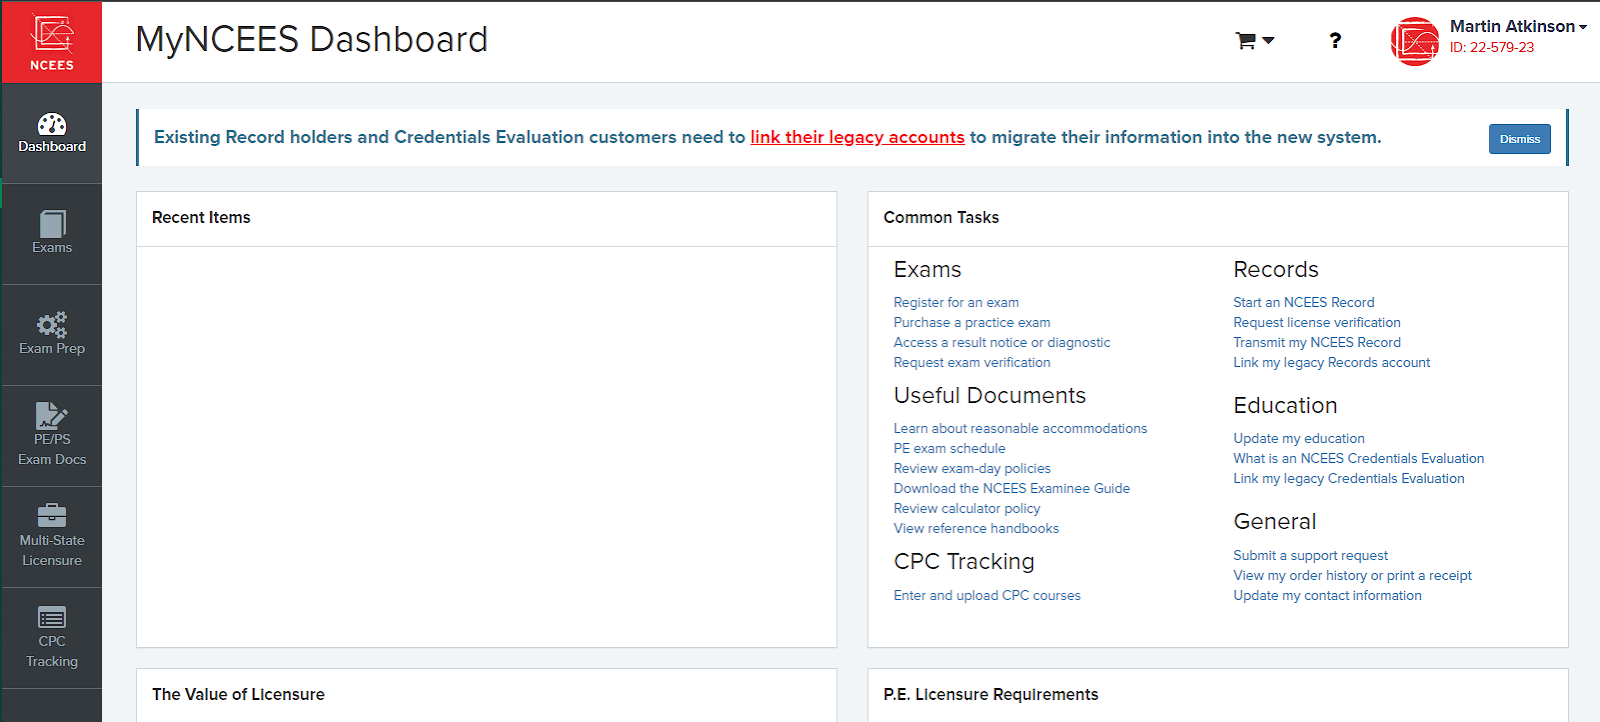Select the Multi-State Licensure briefcase icon
The height and width of the screenshot is (722, 1600).
pos(52,515)
